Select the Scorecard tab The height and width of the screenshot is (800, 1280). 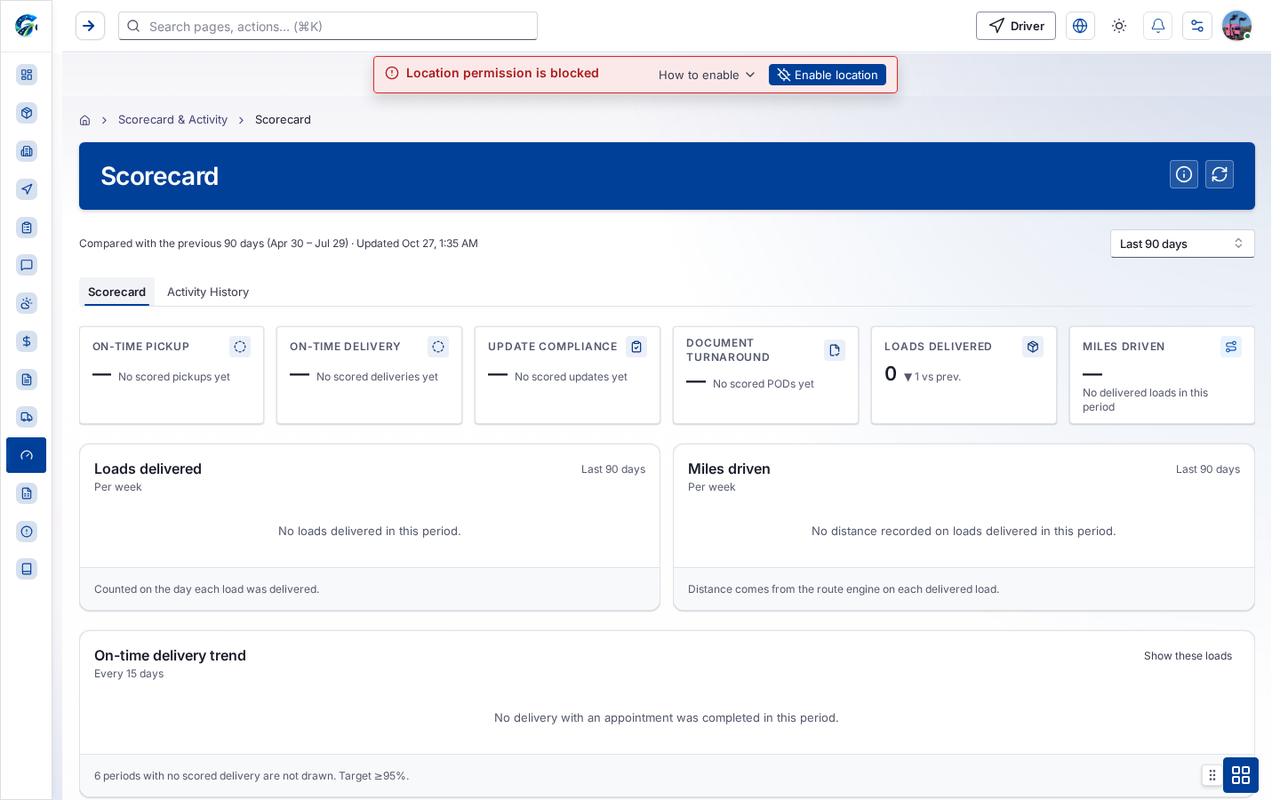click(117, 292)
